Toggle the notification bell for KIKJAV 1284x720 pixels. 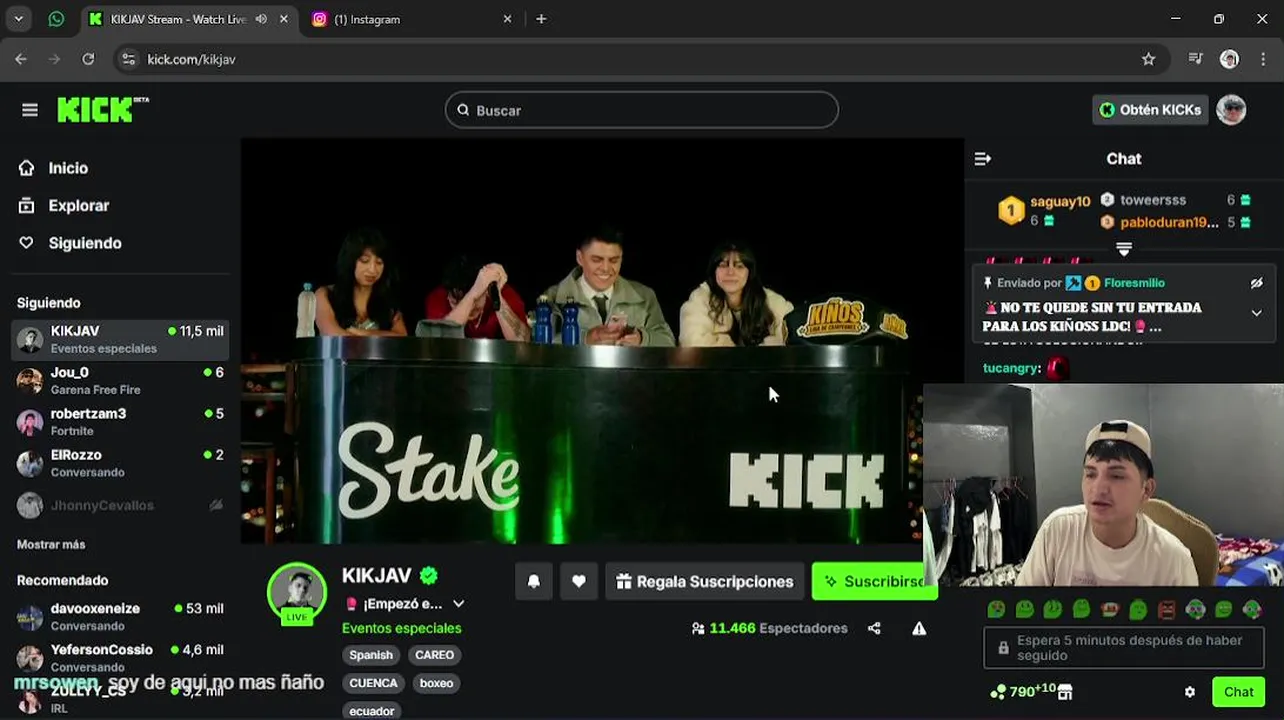pyautogui.click(x=534, y=581)
